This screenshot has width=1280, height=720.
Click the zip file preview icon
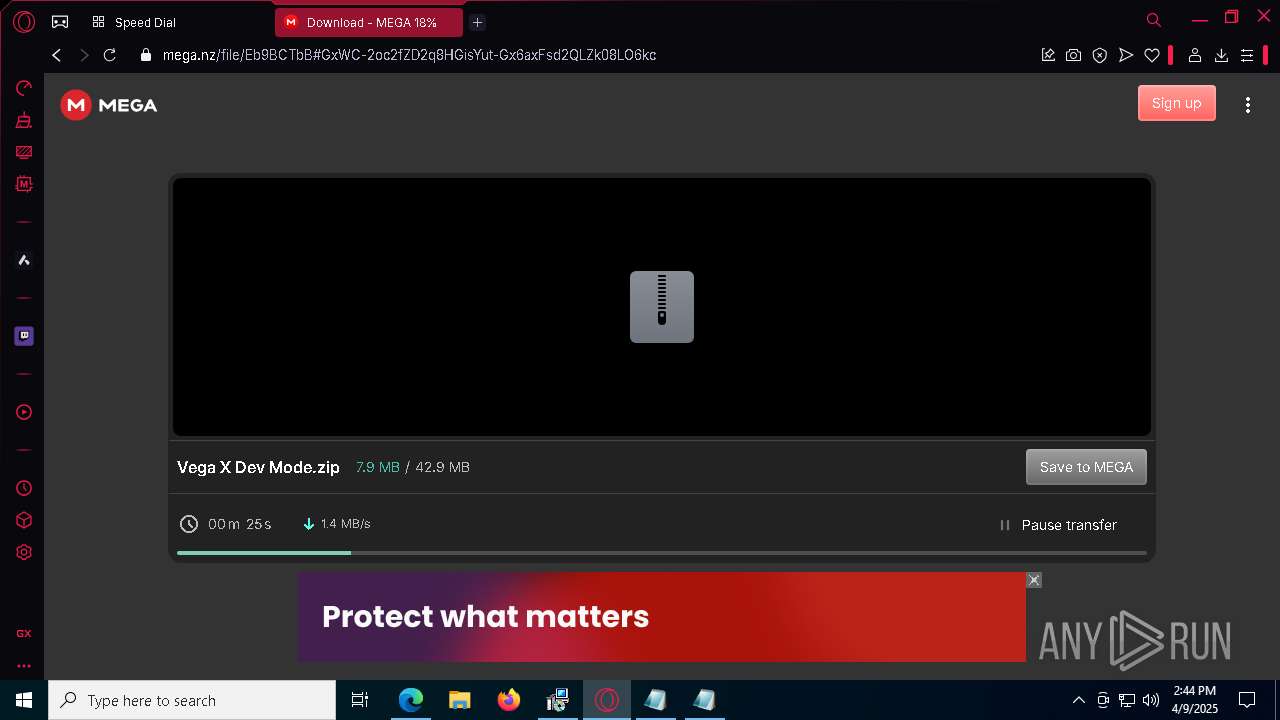tap(662, 307)
